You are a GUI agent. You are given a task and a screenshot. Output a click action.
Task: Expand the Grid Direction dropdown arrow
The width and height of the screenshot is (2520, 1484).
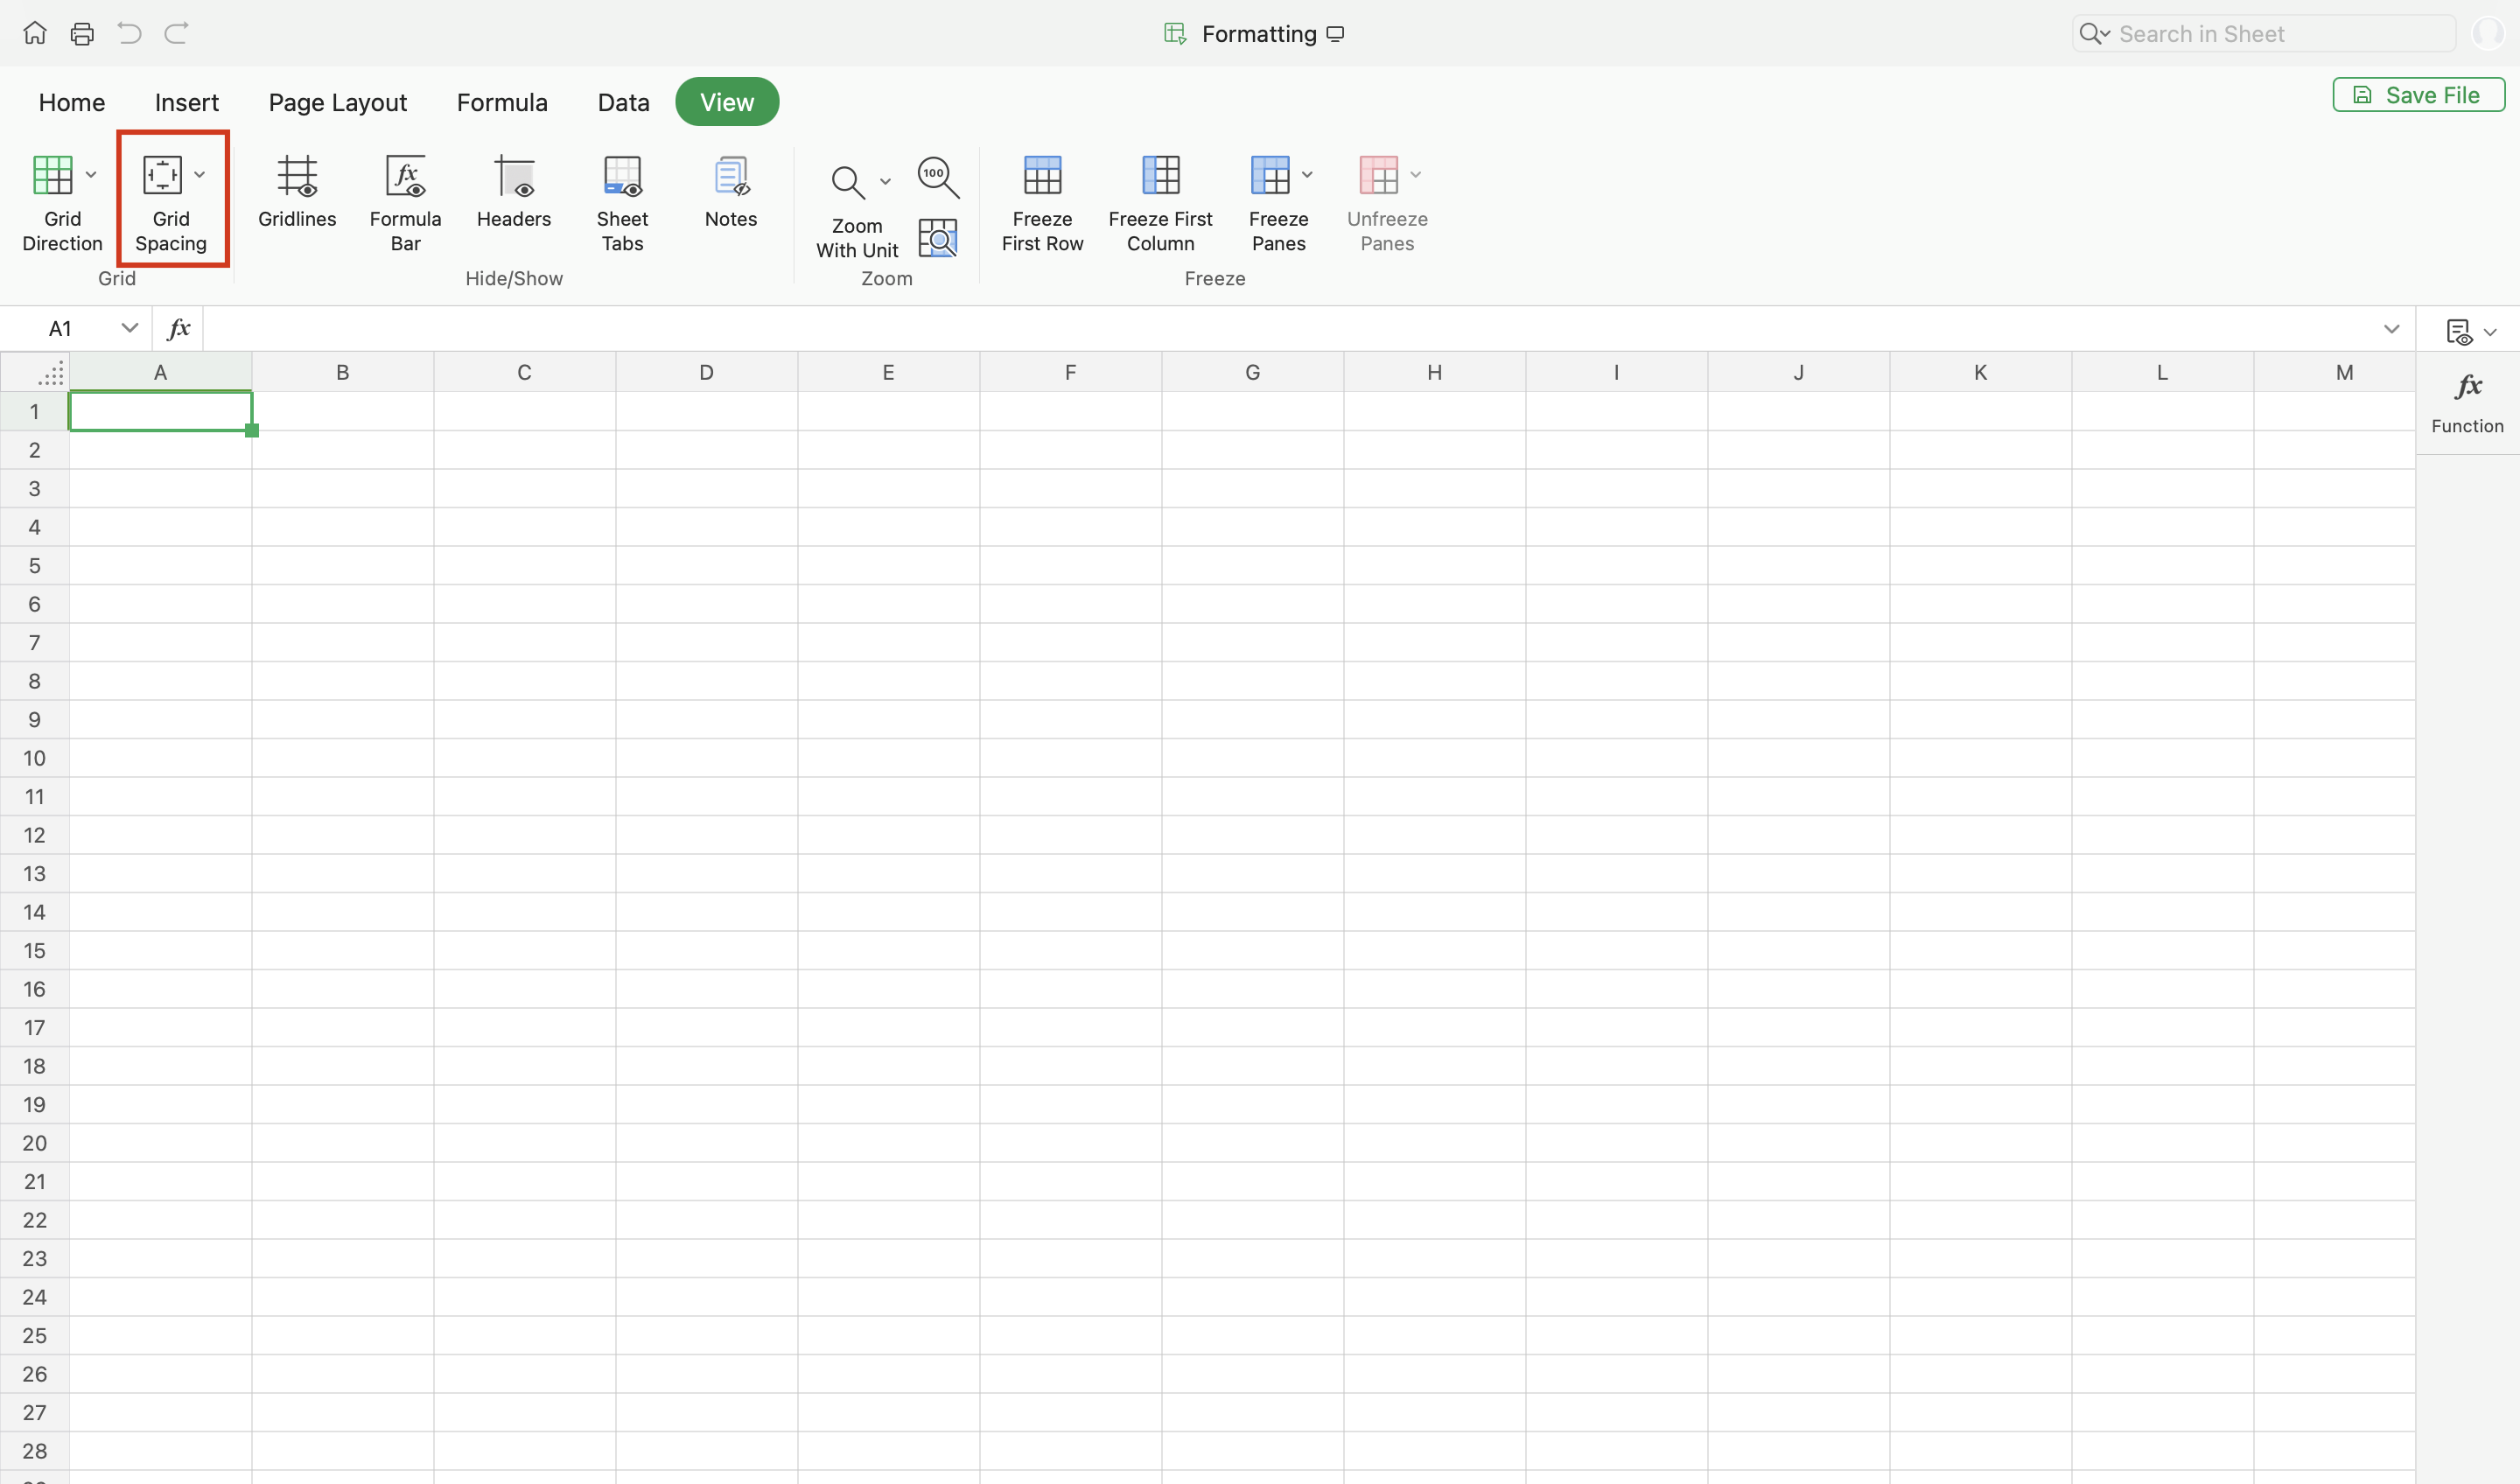click(x=91, y=175)
